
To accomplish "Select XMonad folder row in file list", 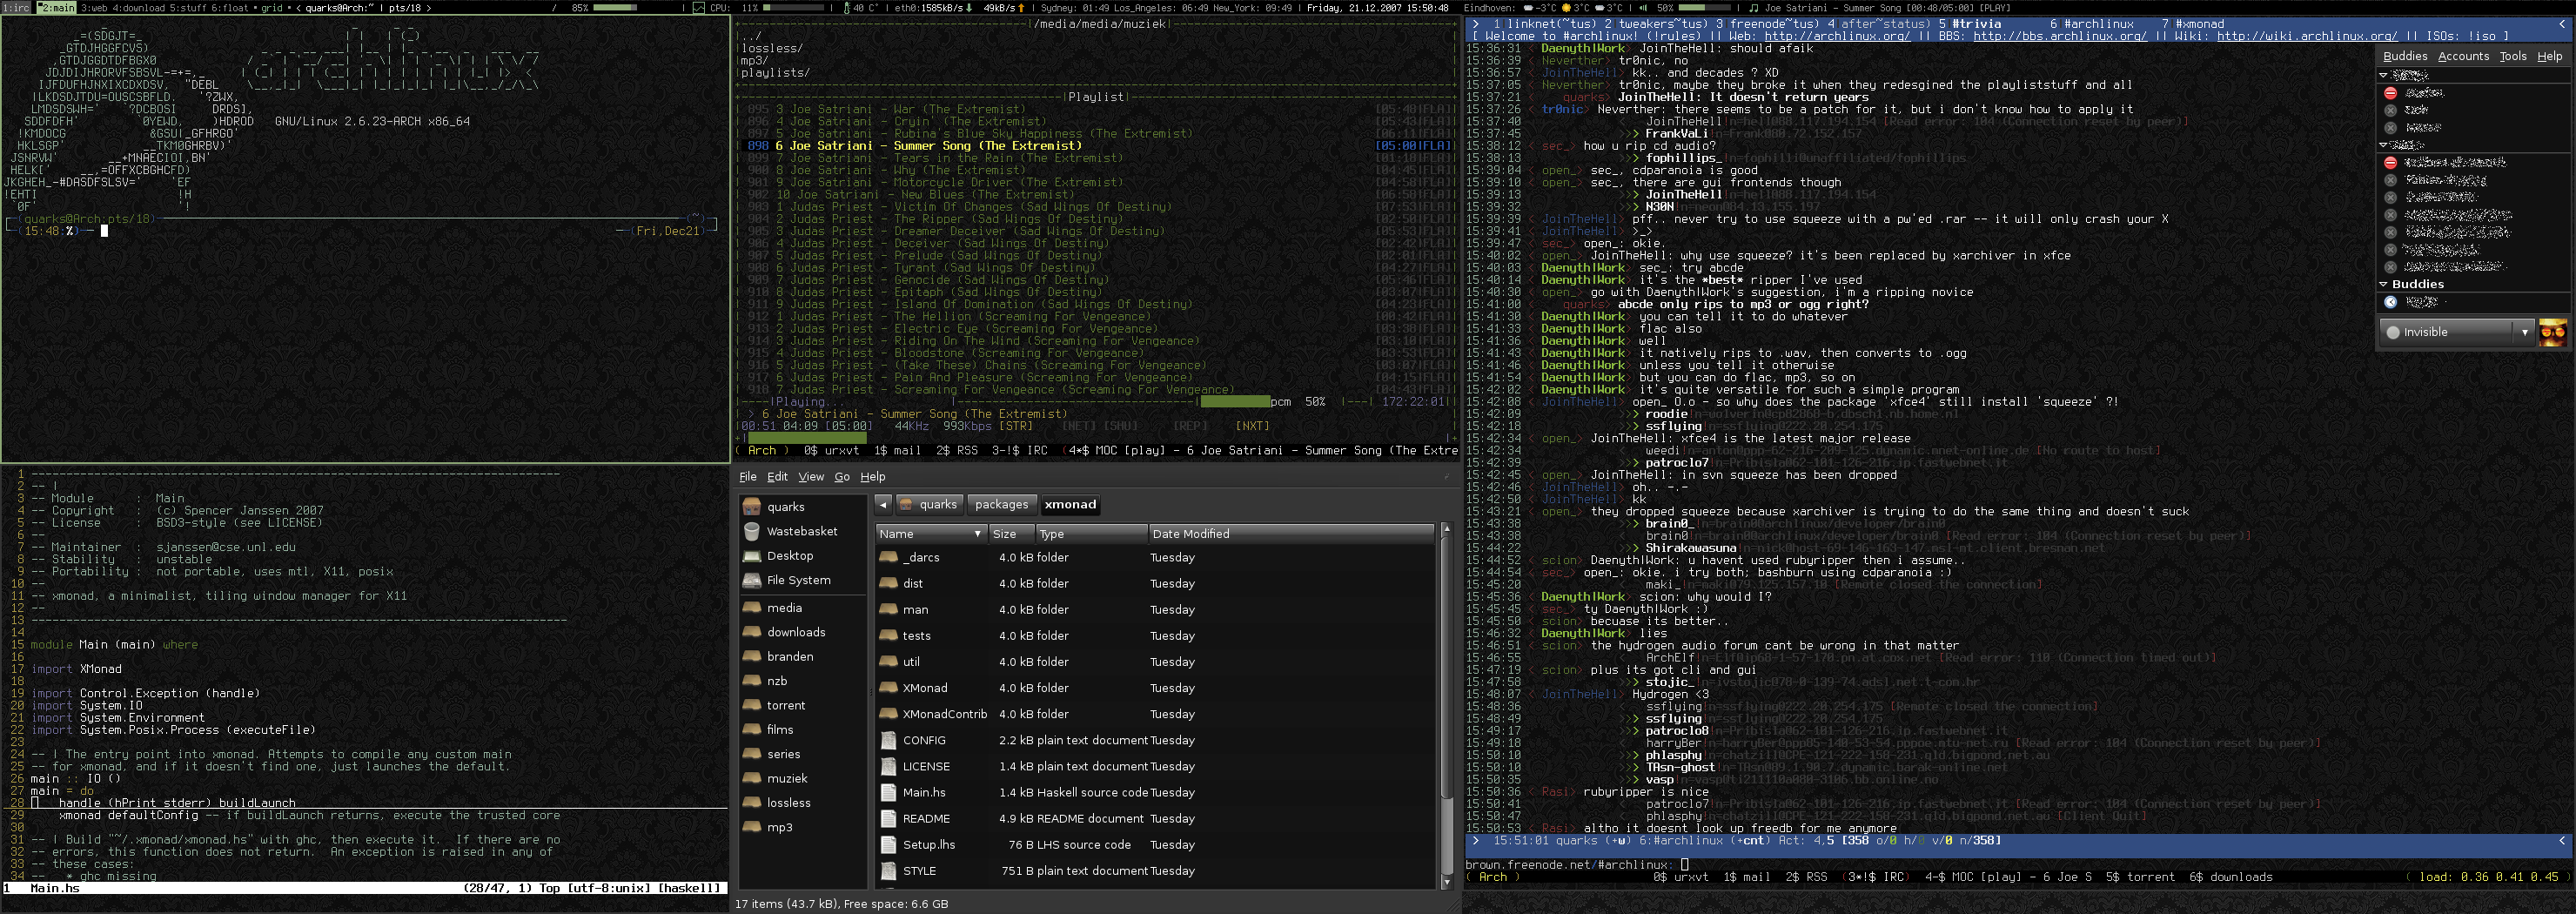I will (x=1155, y=688).
